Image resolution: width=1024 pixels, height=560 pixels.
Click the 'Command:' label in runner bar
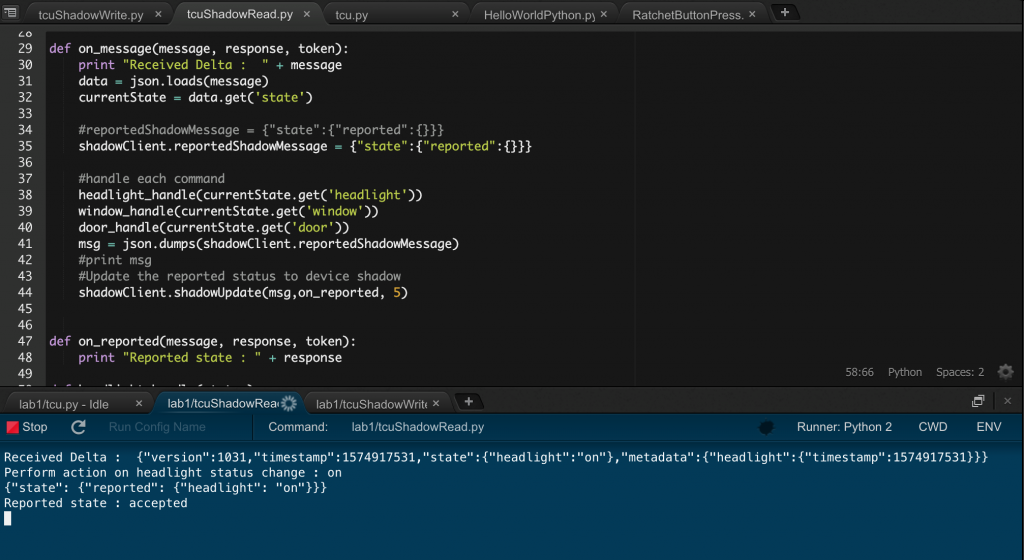pyautogui.click(x=298, y=427)
